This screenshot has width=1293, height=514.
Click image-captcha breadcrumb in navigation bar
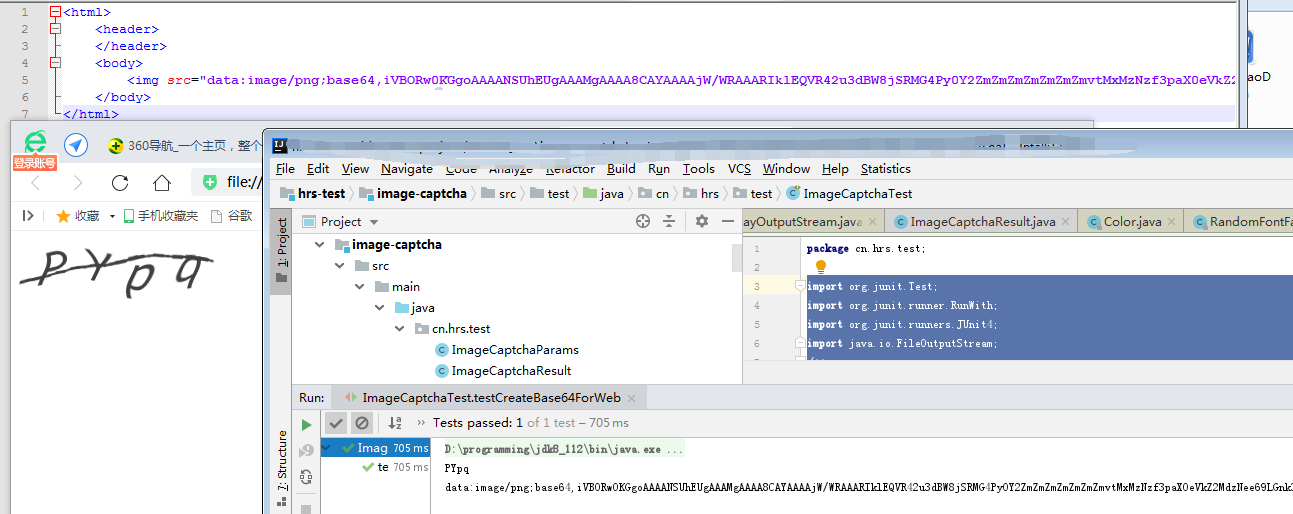[413, 194]
